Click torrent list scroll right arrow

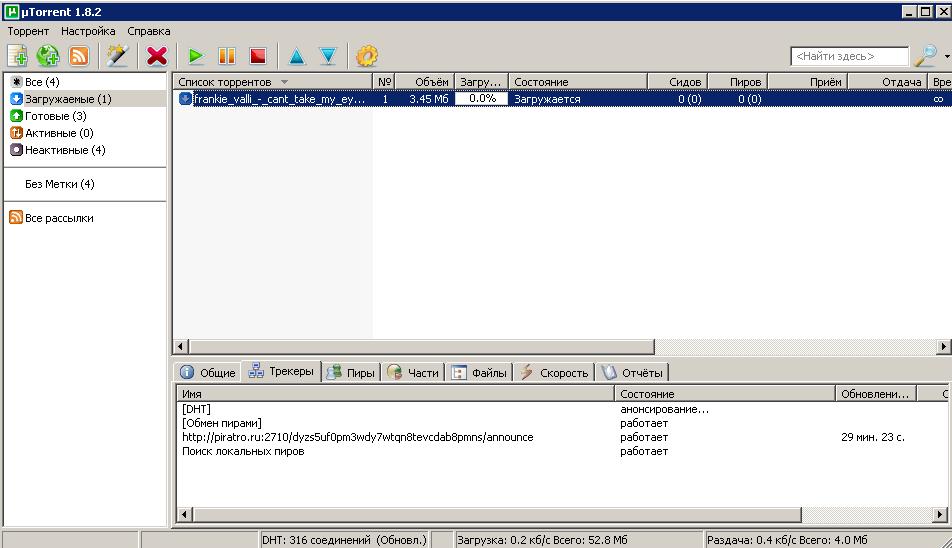tap(943, 347)
